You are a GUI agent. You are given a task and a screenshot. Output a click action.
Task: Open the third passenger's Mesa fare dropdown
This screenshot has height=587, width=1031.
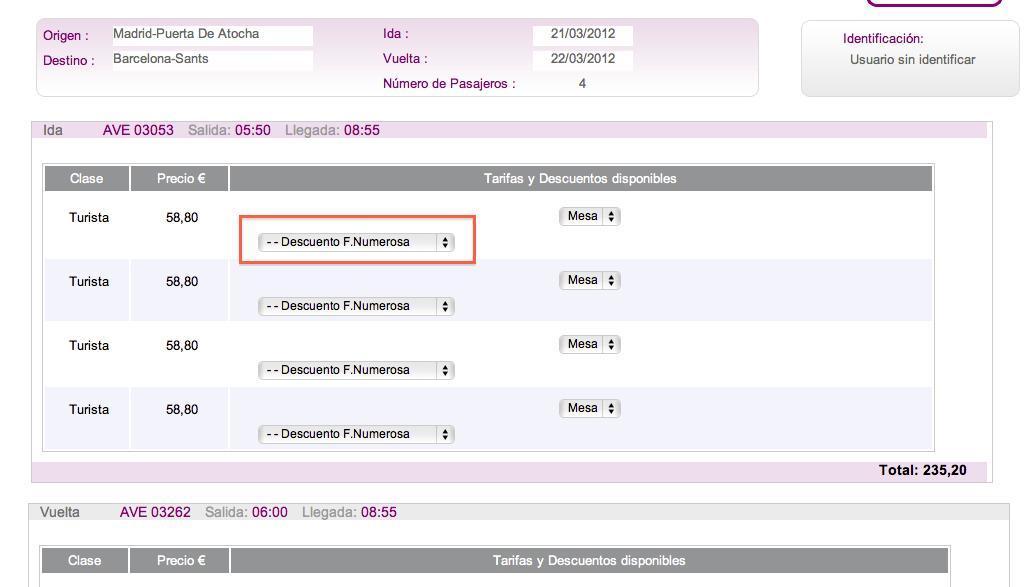(x=589, y=344)
